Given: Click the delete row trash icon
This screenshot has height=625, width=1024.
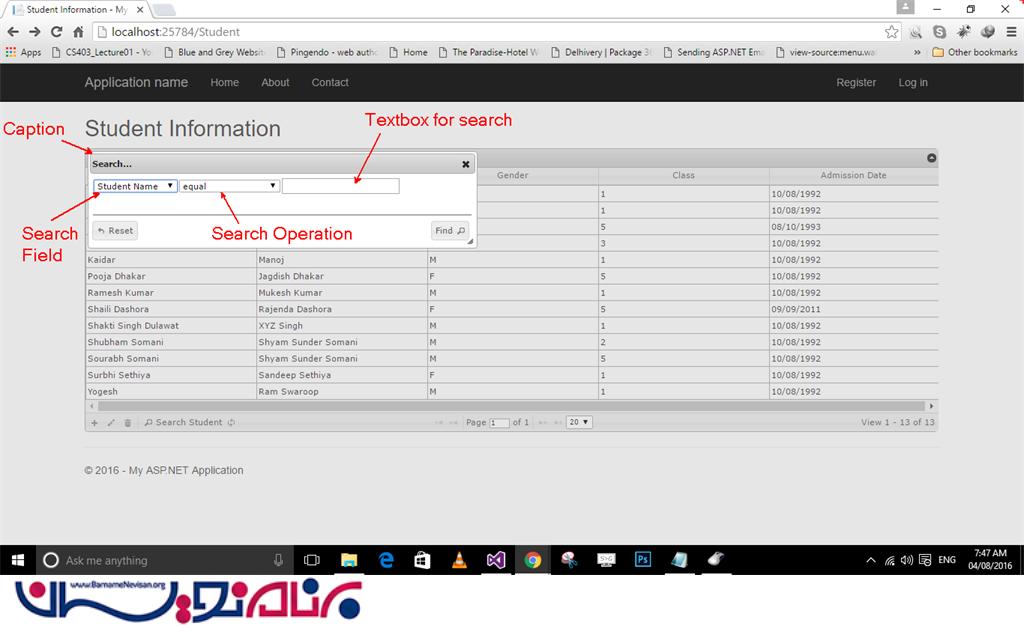Looking at the screenshot, I should (x=127, y=423).
